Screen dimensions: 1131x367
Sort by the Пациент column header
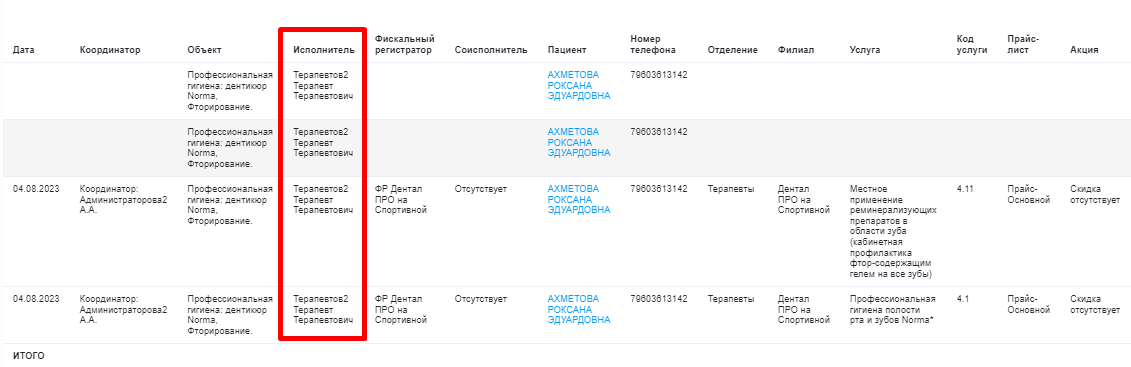[x=567, y=50]
